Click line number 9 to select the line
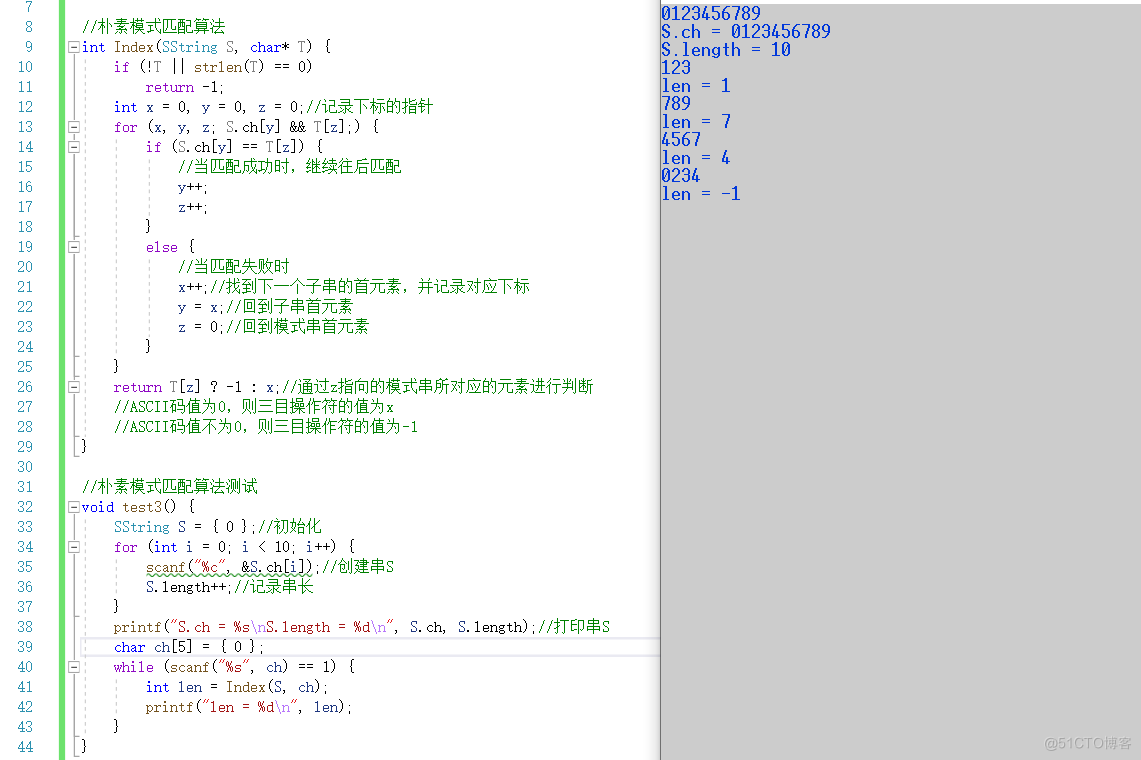Image resolution: width=1141 pixels, height=760 pixels. (x=27, y=47)
